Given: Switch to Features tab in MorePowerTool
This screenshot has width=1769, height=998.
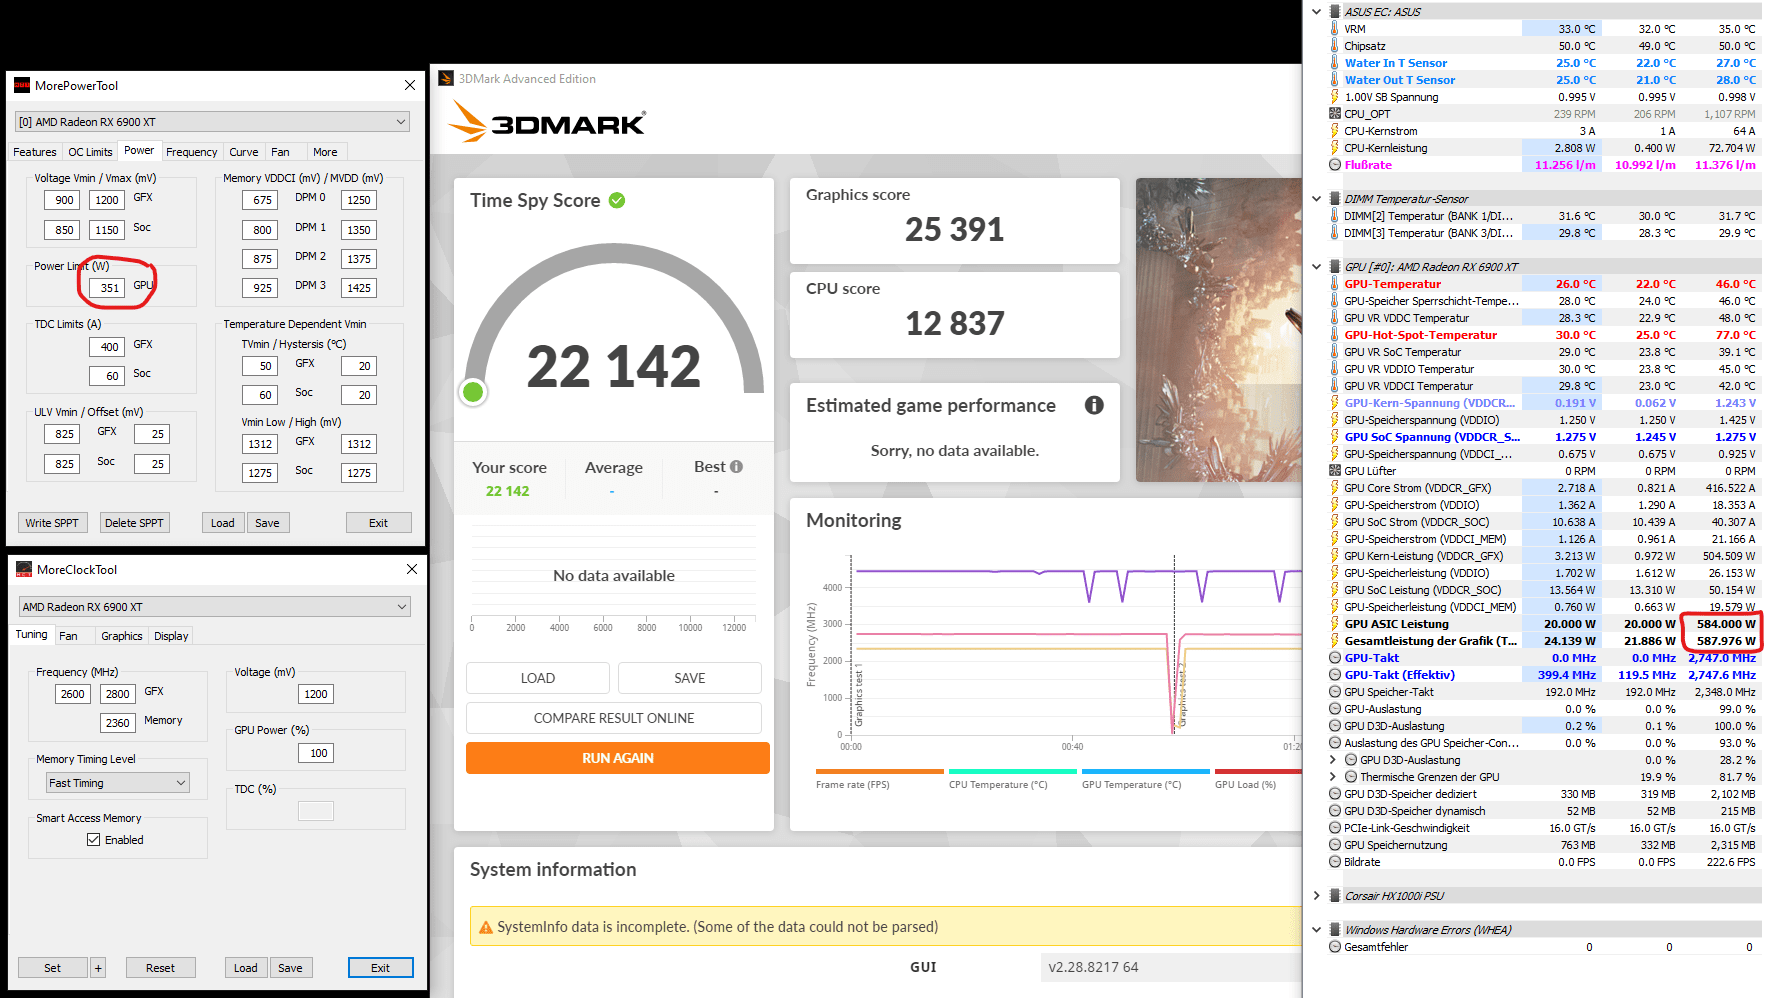Looking at the screenshot, I should [35, 152].
